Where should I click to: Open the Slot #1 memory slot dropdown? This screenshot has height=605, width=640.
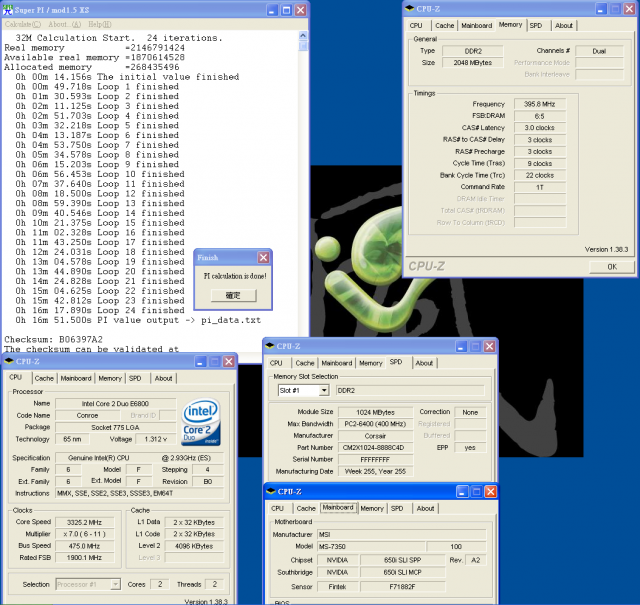tap(324, 391)
